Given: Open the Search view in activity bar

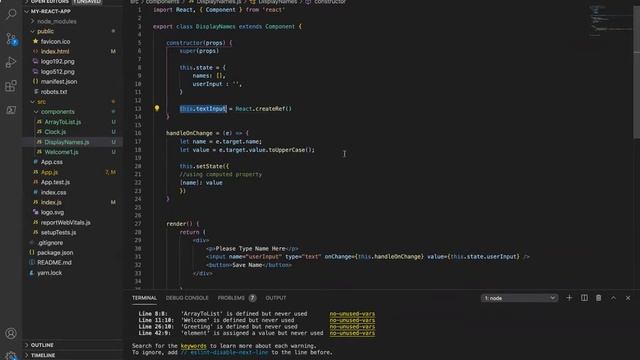Looking at the screenshot, I should point(11,14).
